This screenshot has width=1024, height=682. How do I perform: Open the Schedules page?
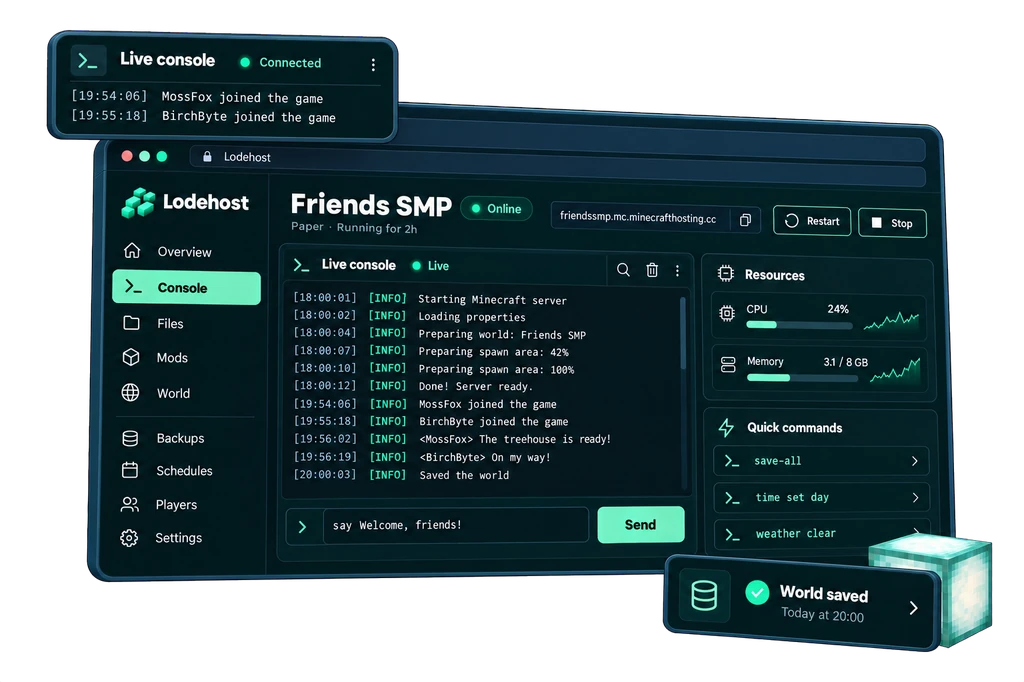tap(186, 471)
